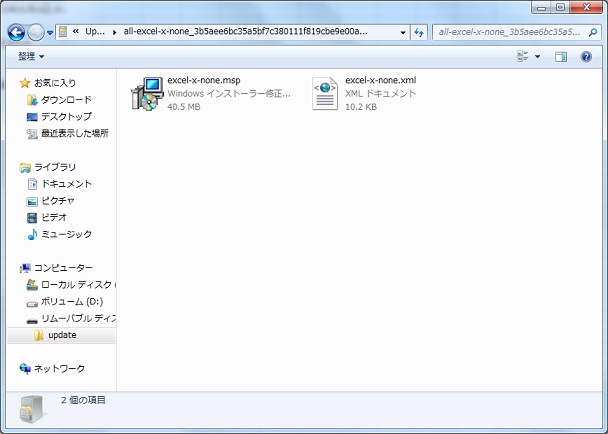Open the 整理 (Organize) menu
The image size is (608, 434).
pyautogui.click(x=31, y=57)
